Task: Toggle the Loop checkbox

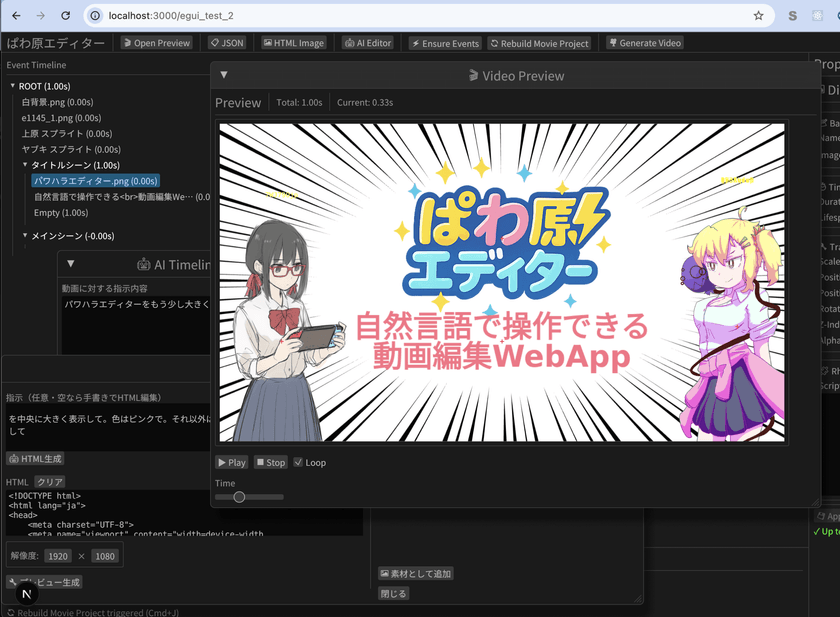Action: tap(299, 463)
